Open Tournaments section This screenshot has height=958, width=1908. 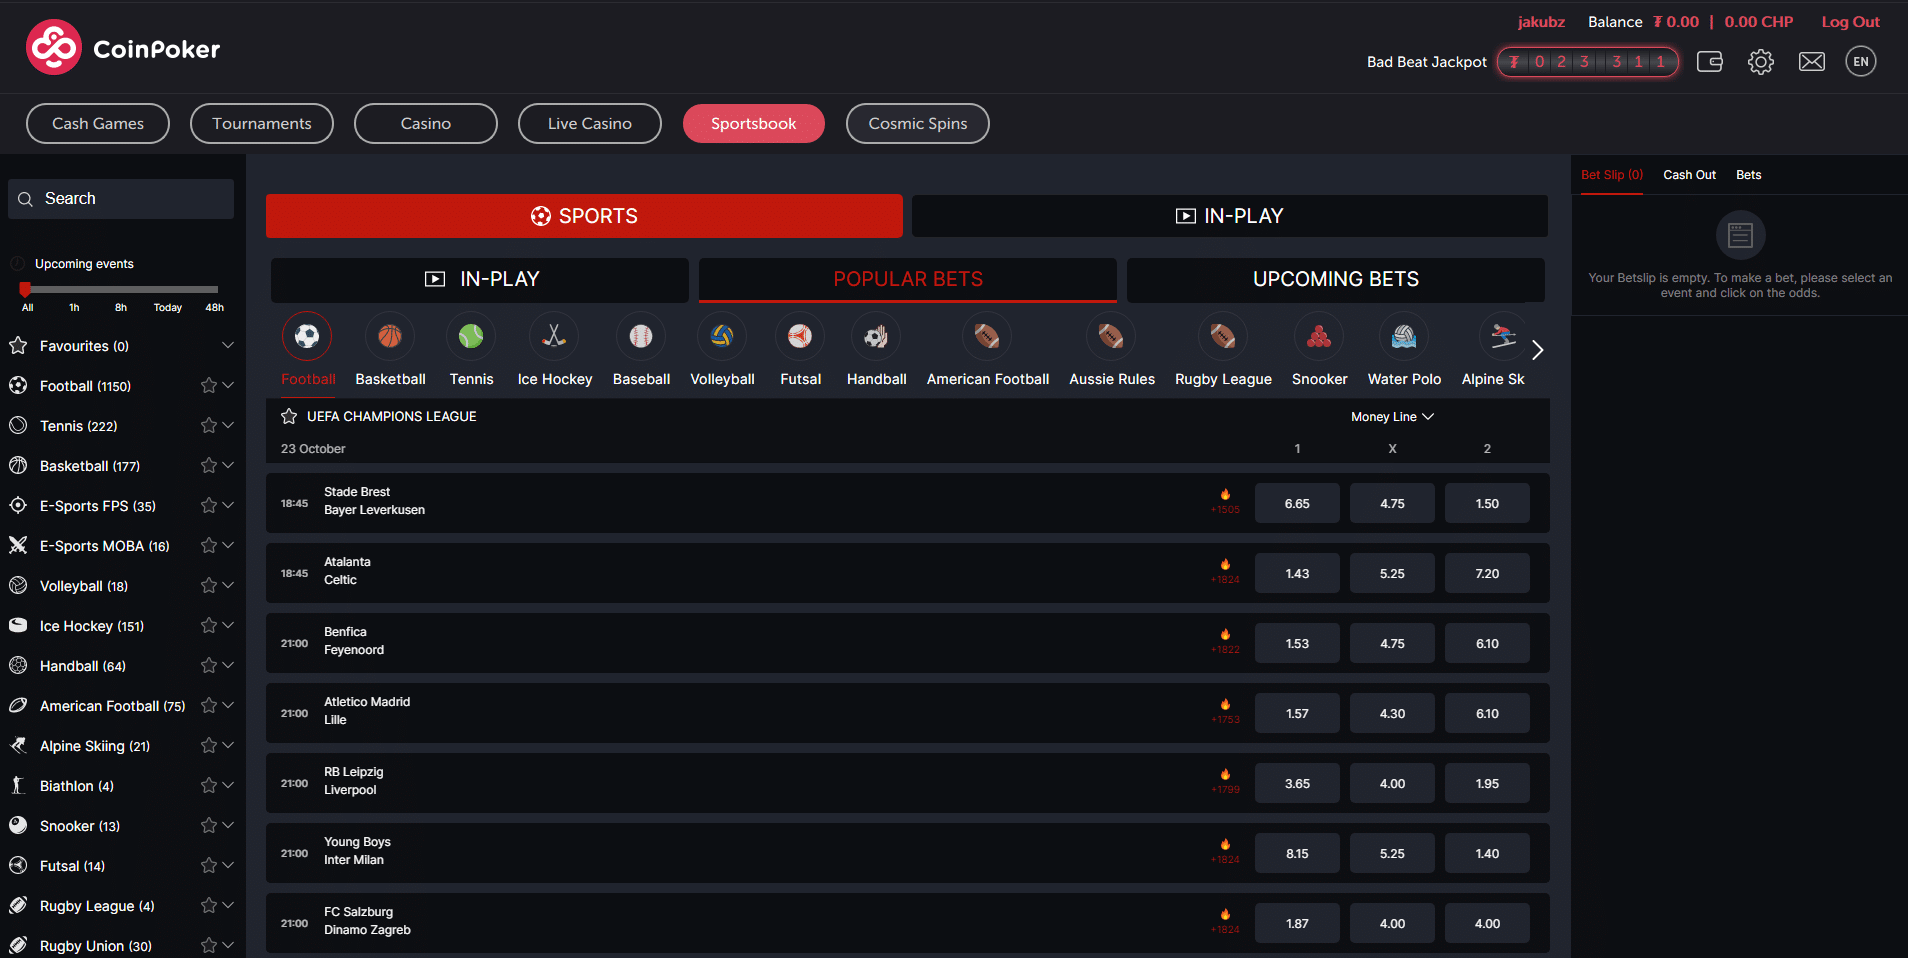(x=262, y=123)
